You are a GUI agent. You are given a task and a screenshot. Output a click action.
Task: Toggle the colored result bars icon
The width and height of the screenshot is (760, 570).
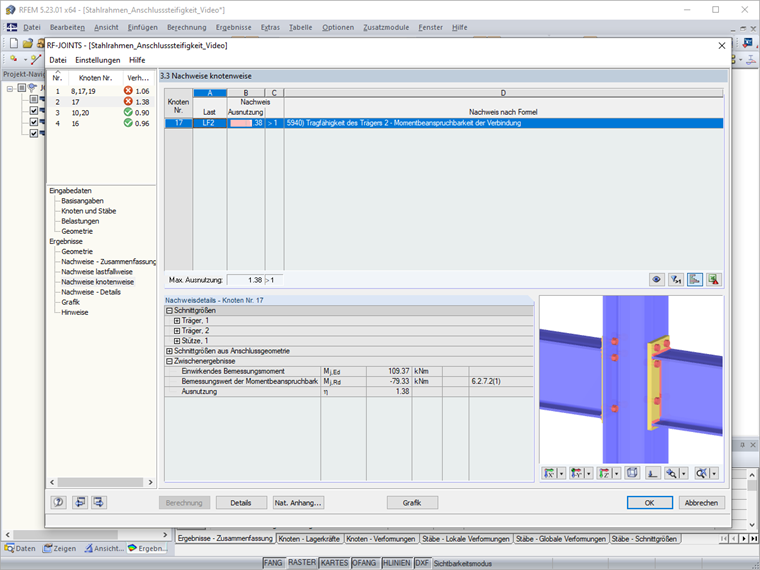(x=695, y=280)
